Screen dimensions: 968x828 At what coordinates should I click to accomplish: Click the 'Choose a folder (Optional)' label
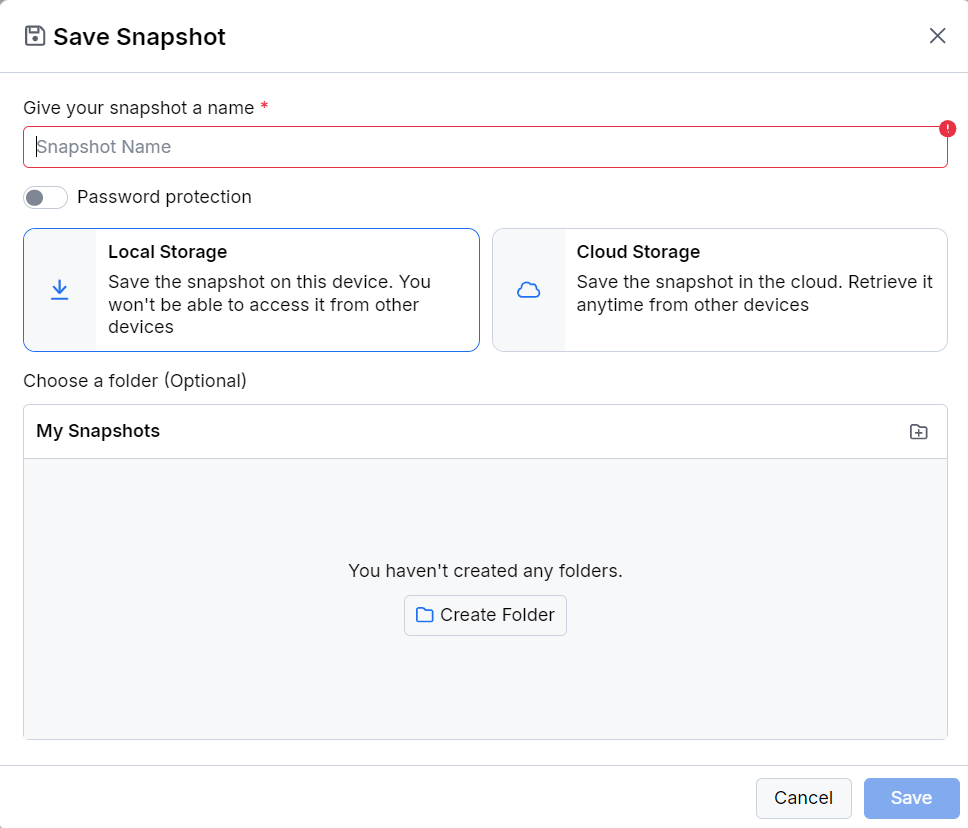coord(135,380)
